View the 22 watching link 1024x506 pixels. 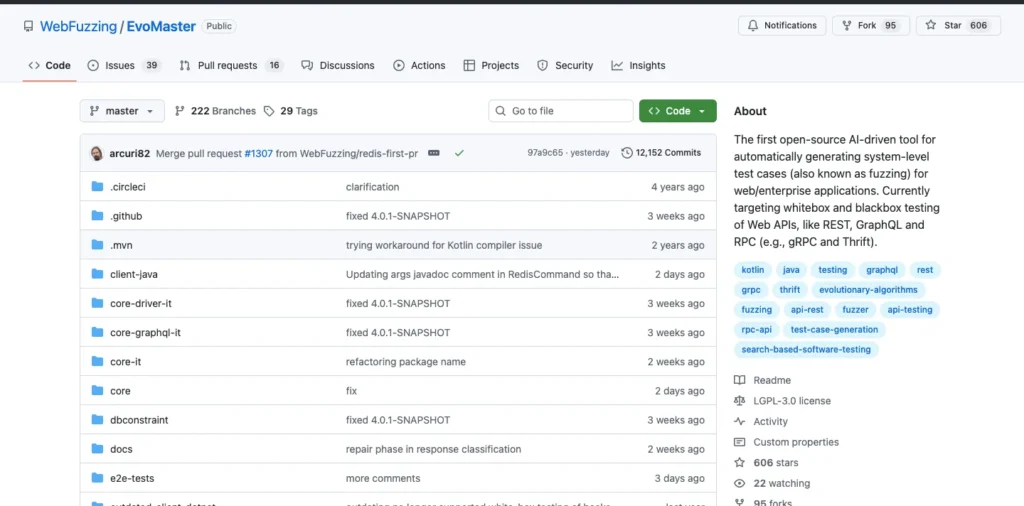click(x=773, y=483)
